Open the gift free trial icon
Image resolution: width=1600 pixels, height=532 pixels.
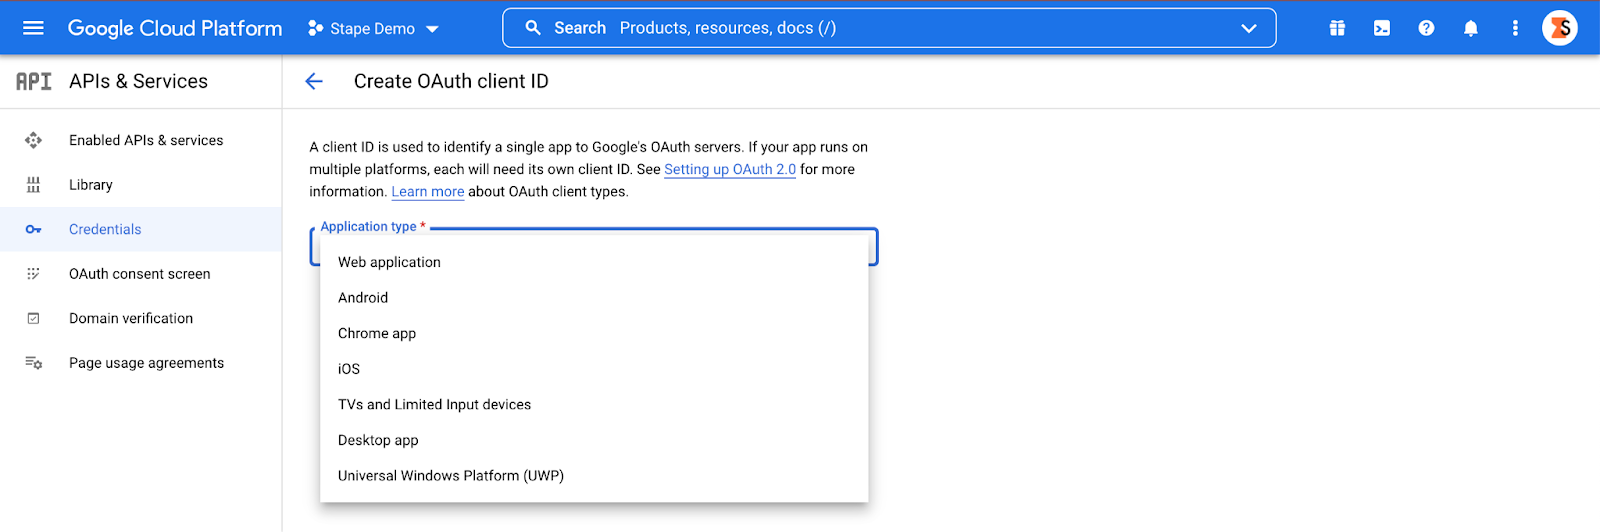(1337, 28)
